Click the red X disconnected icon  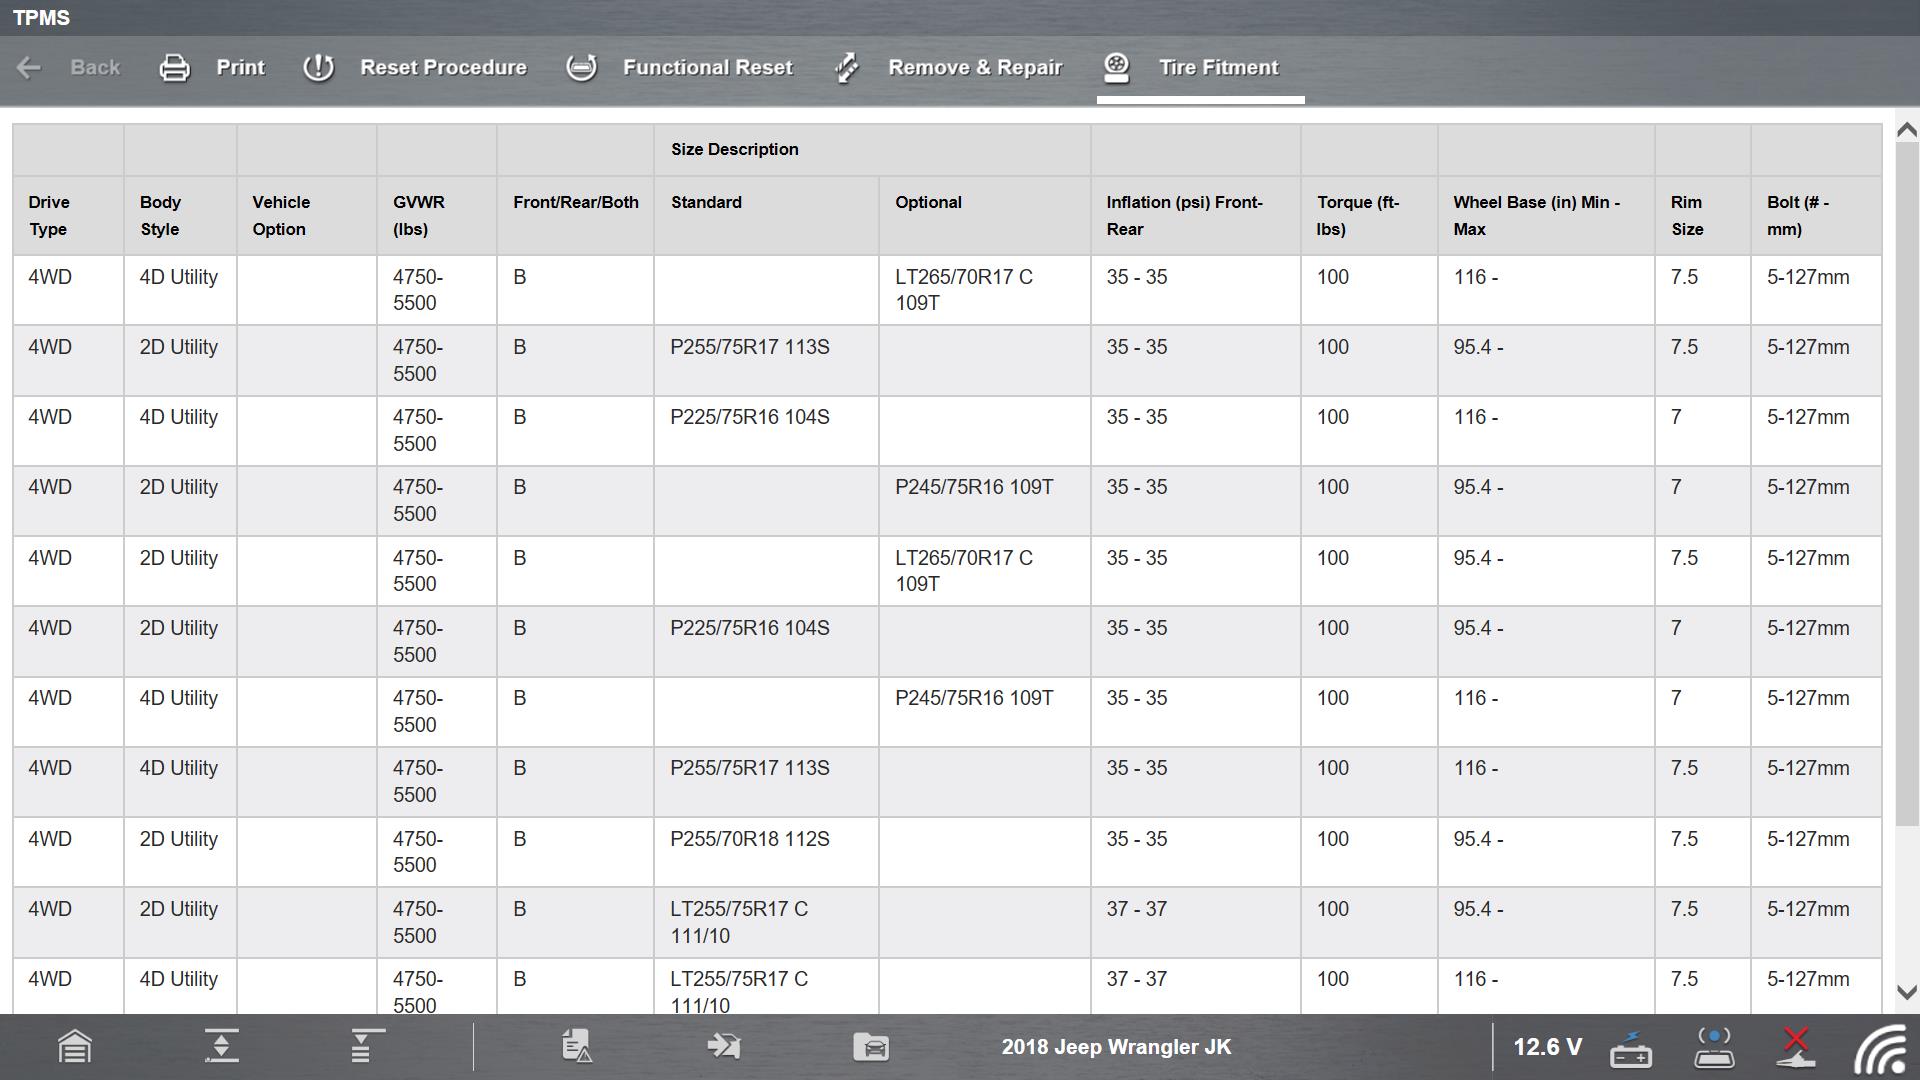tap(1796, 1047)
